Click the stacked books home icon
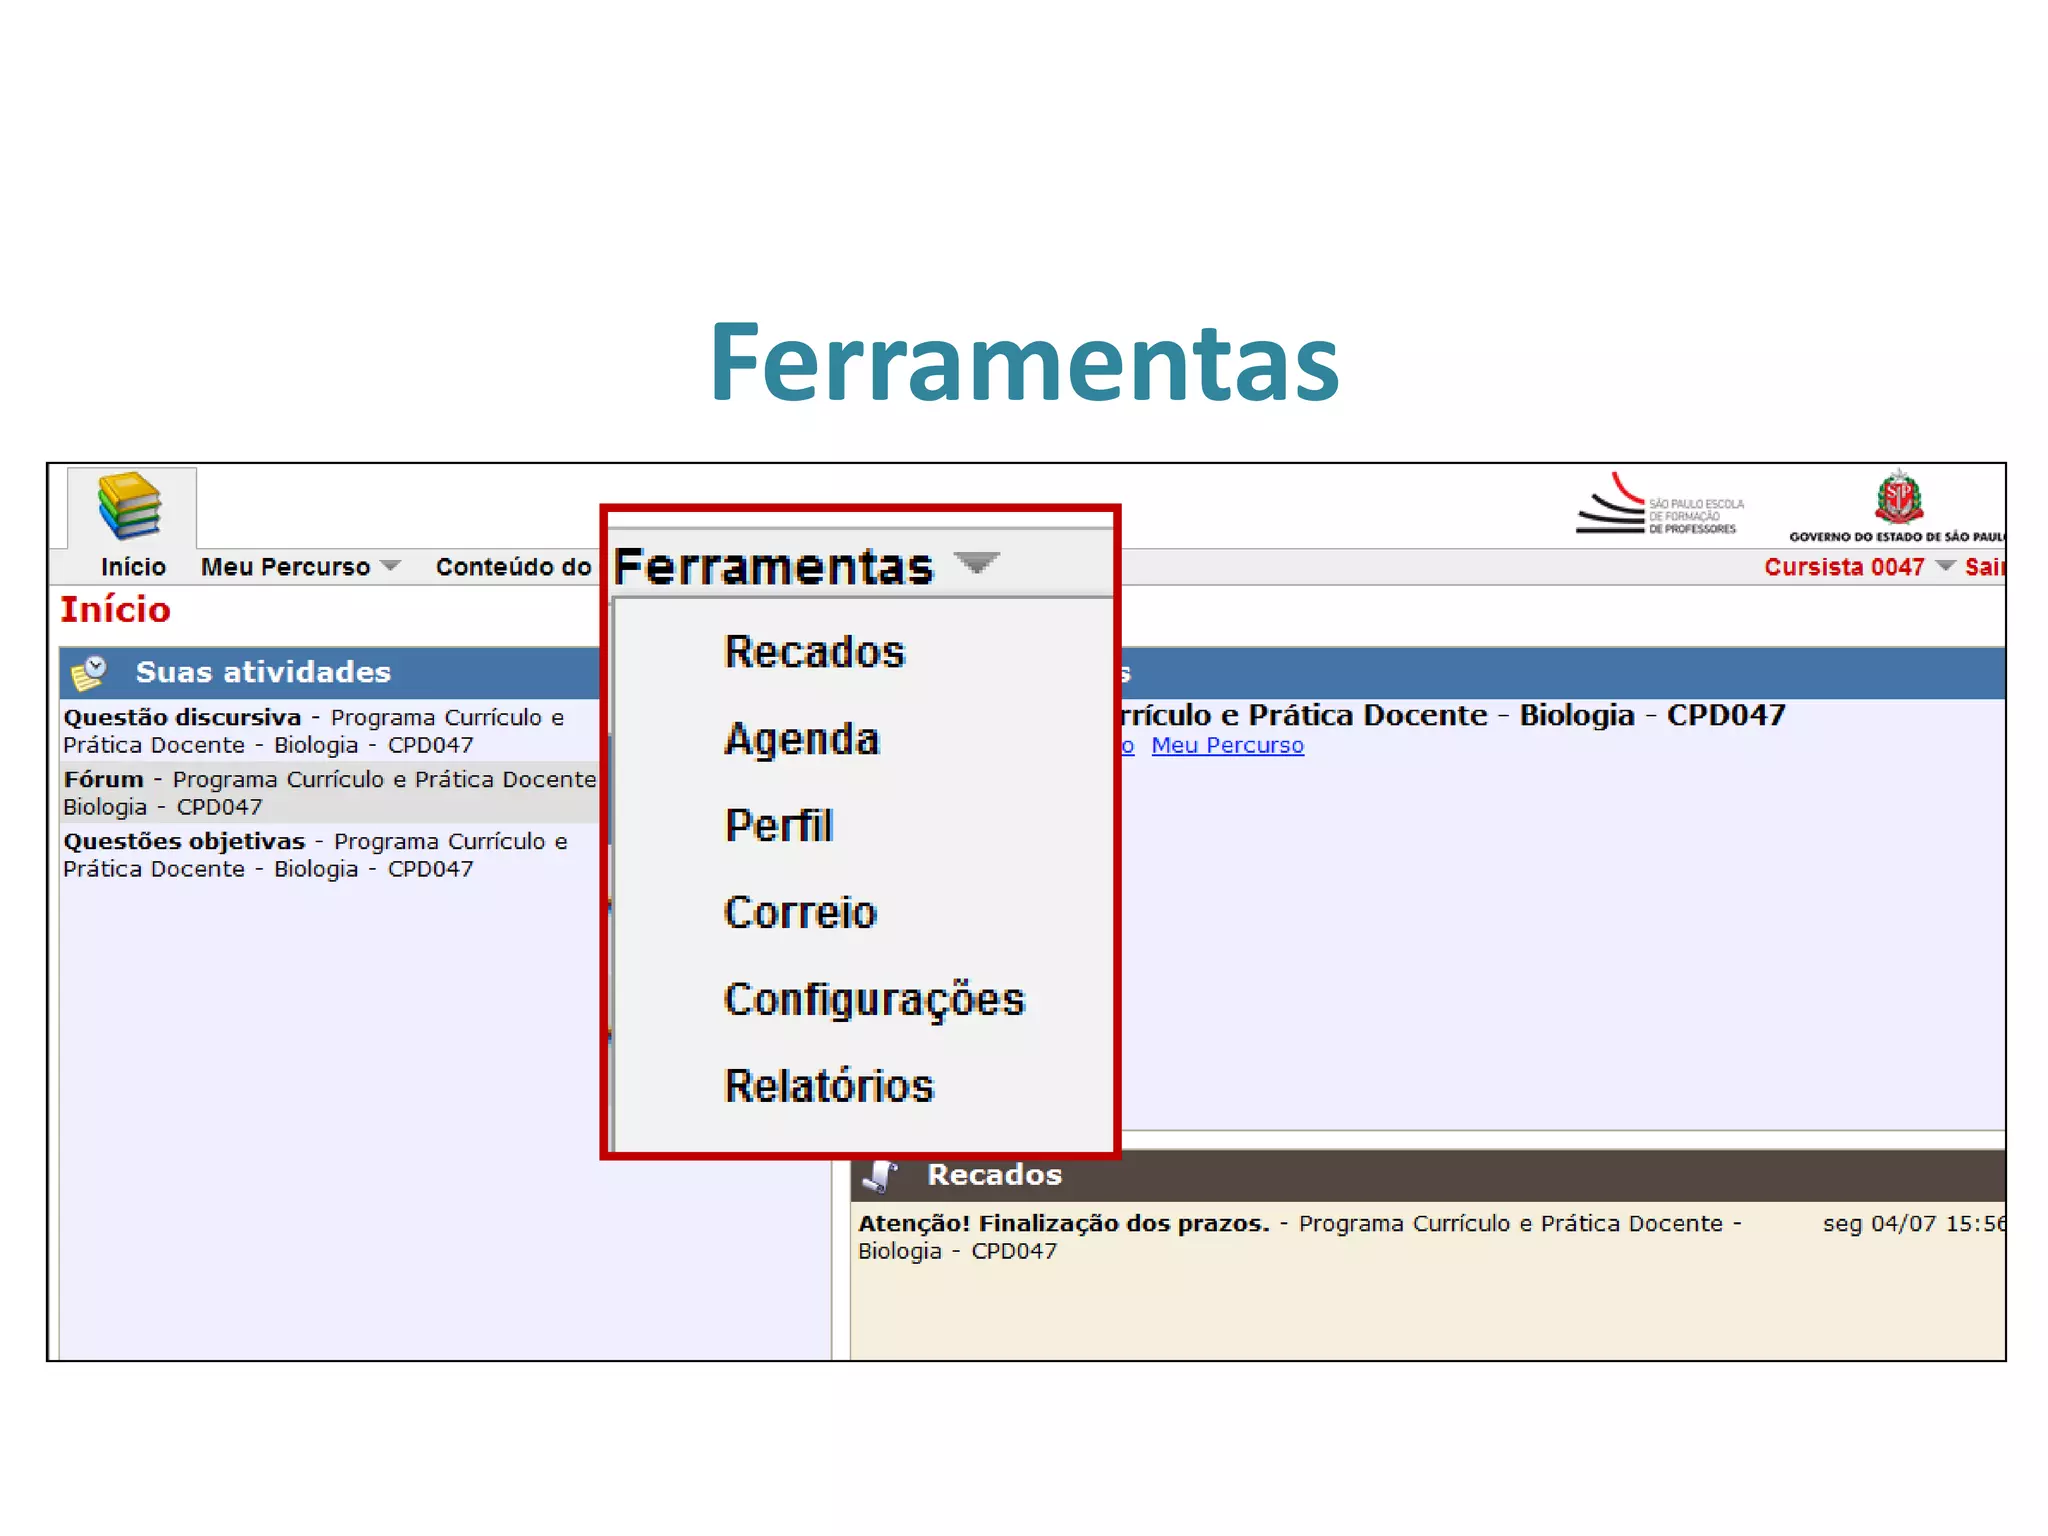 tap(130, 506)
